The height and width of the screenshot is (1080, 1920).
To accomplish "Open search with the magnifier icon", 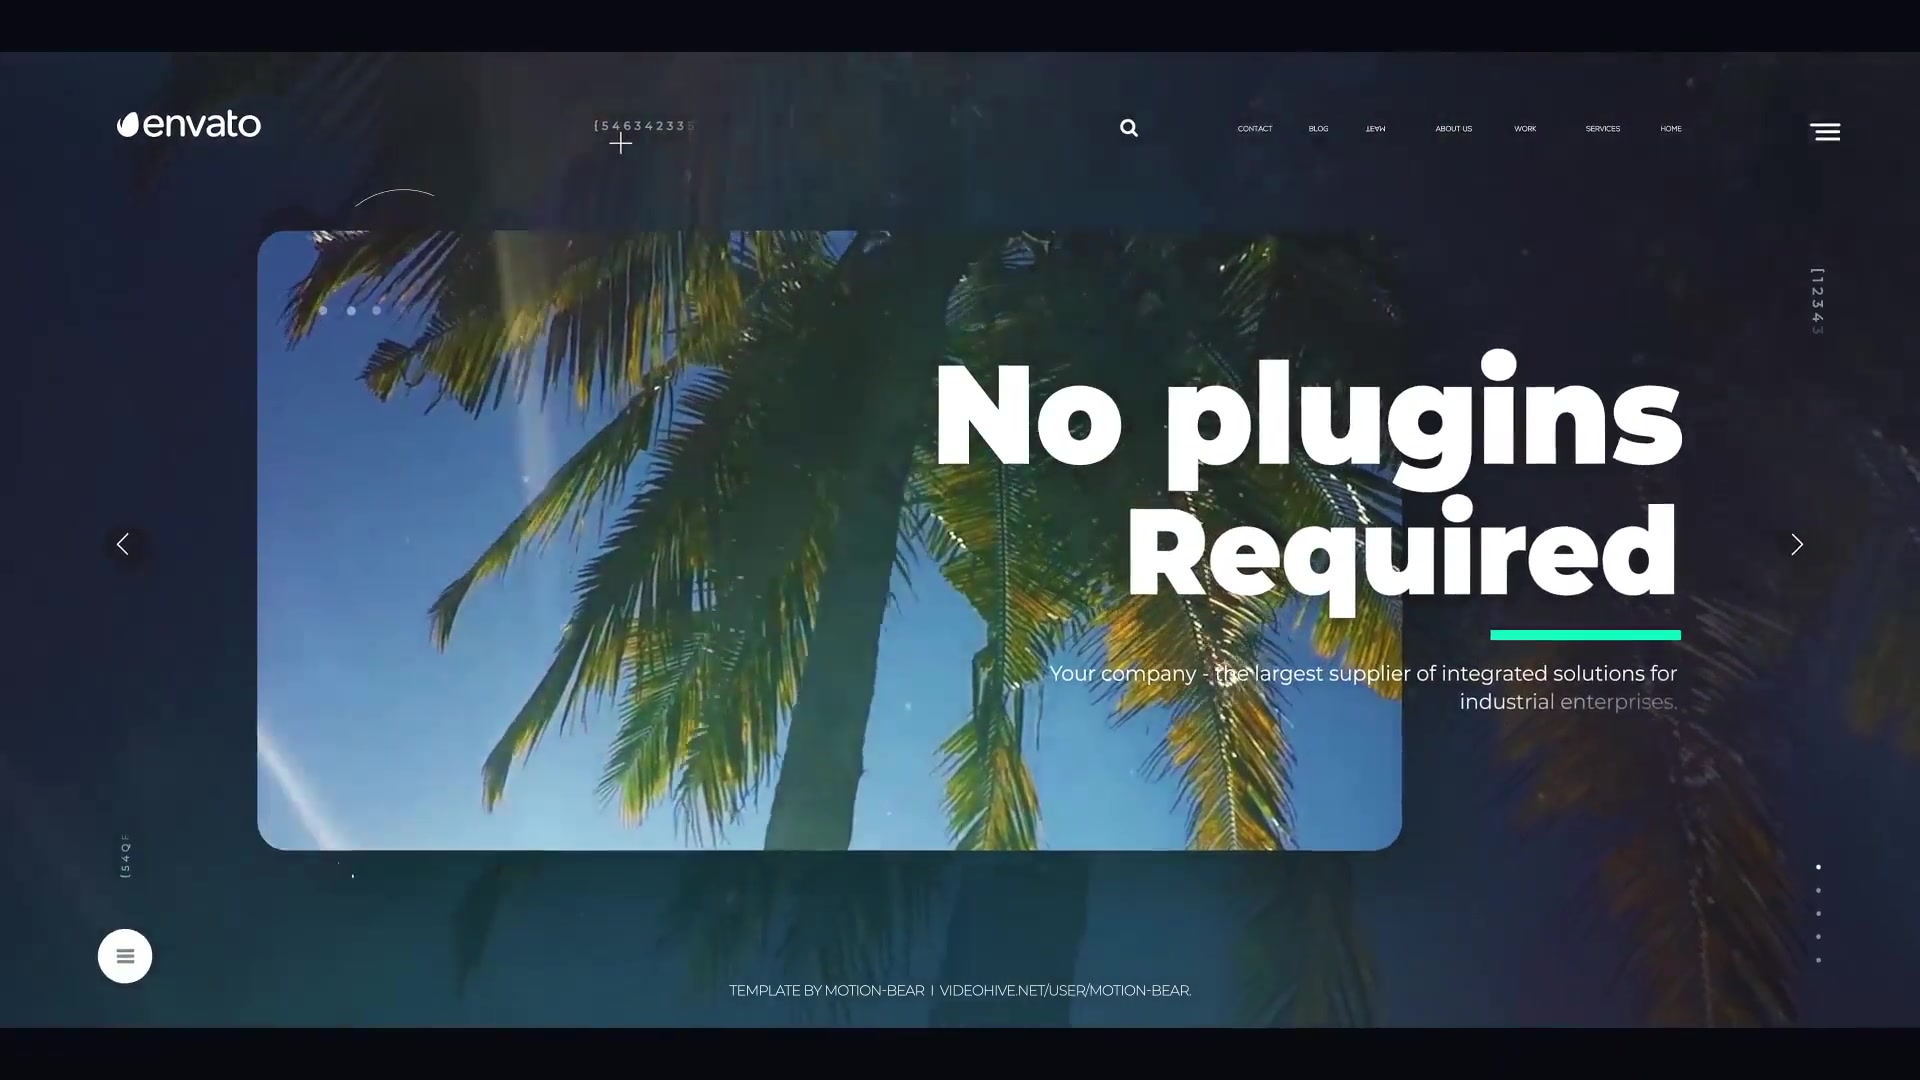I will pos(1129,128).
